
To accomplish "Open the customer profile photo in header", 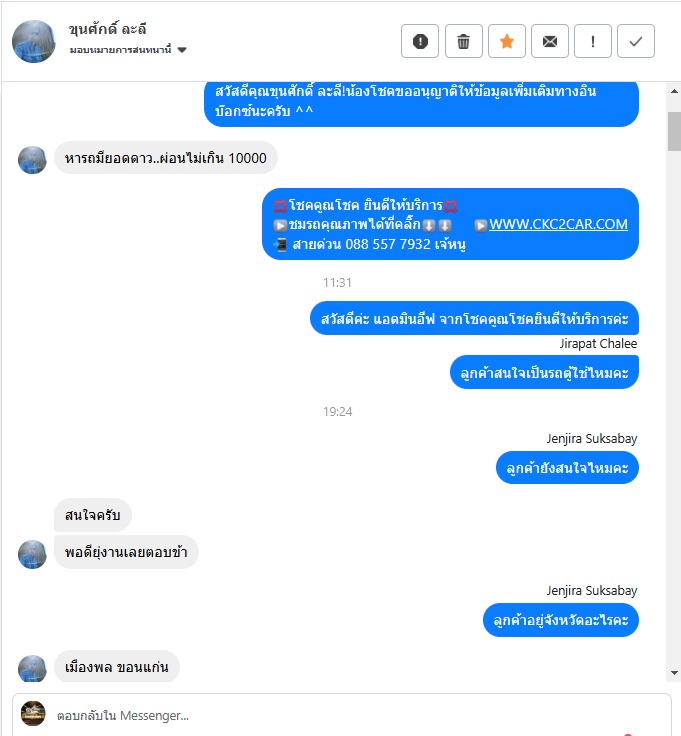I will click(x=34, y=41).
